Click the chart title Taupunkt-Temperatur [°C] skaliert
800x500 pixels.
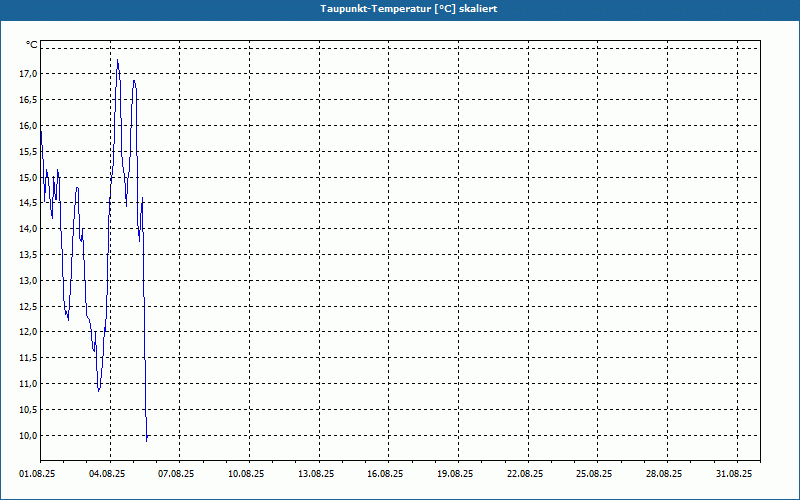[x=409, y=9]
